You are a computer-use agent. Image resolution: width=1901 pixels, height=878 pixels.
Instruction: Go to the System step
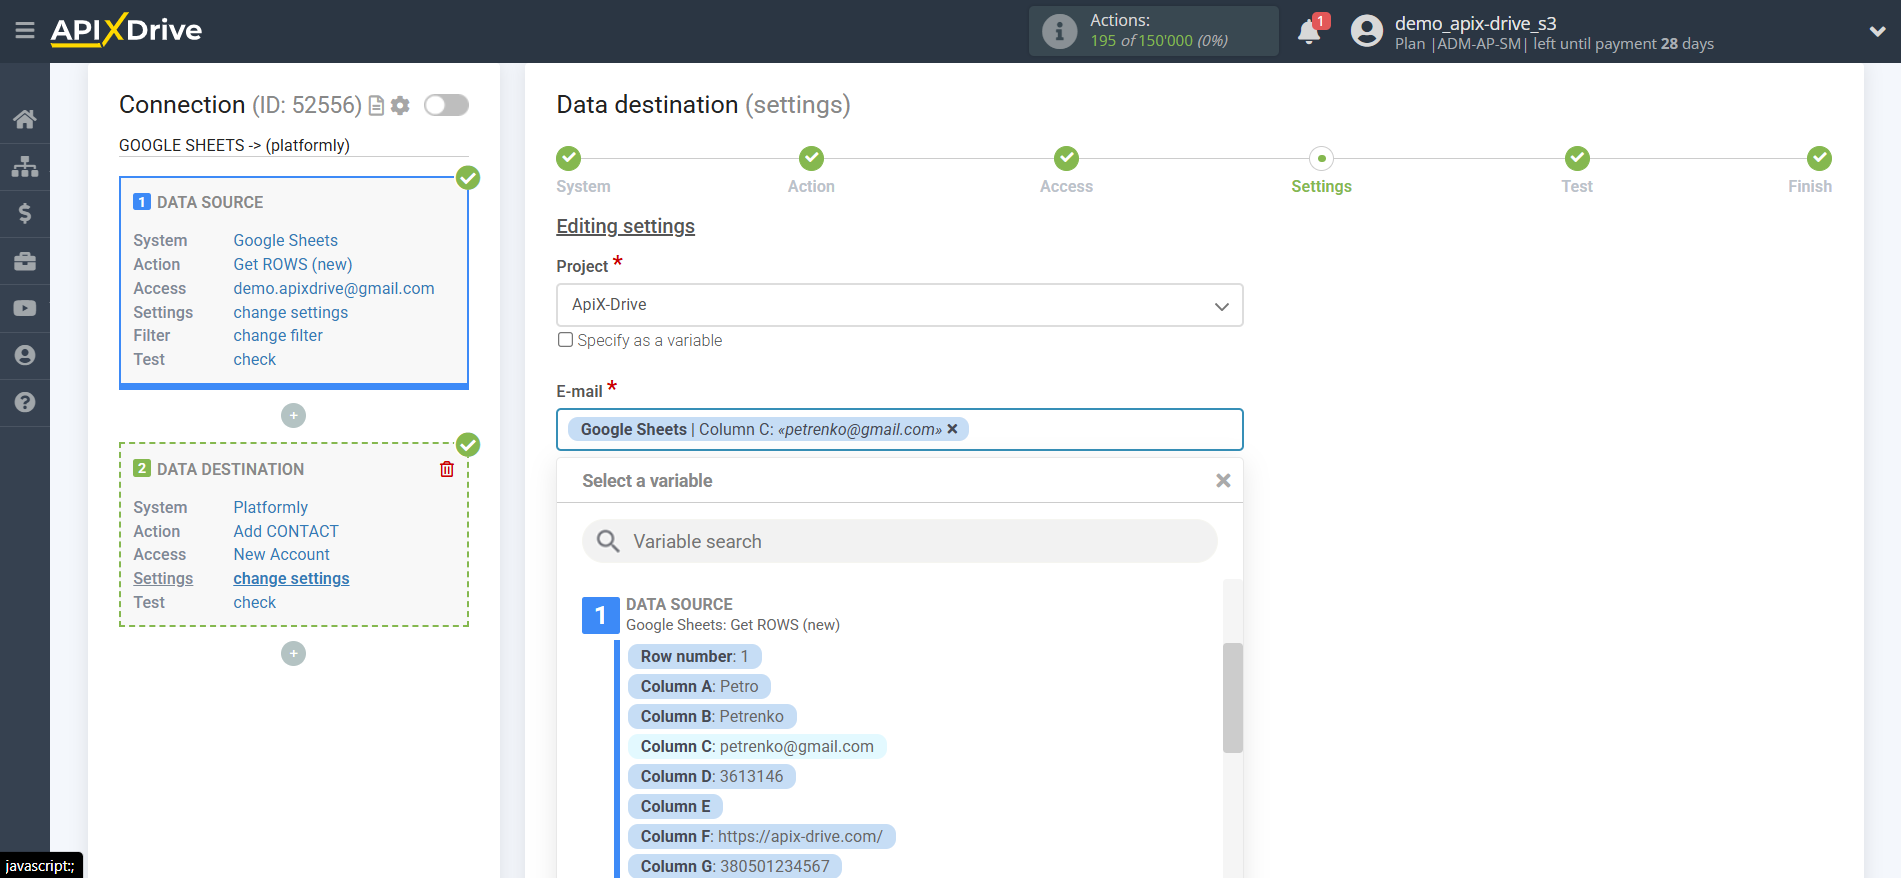569,158
